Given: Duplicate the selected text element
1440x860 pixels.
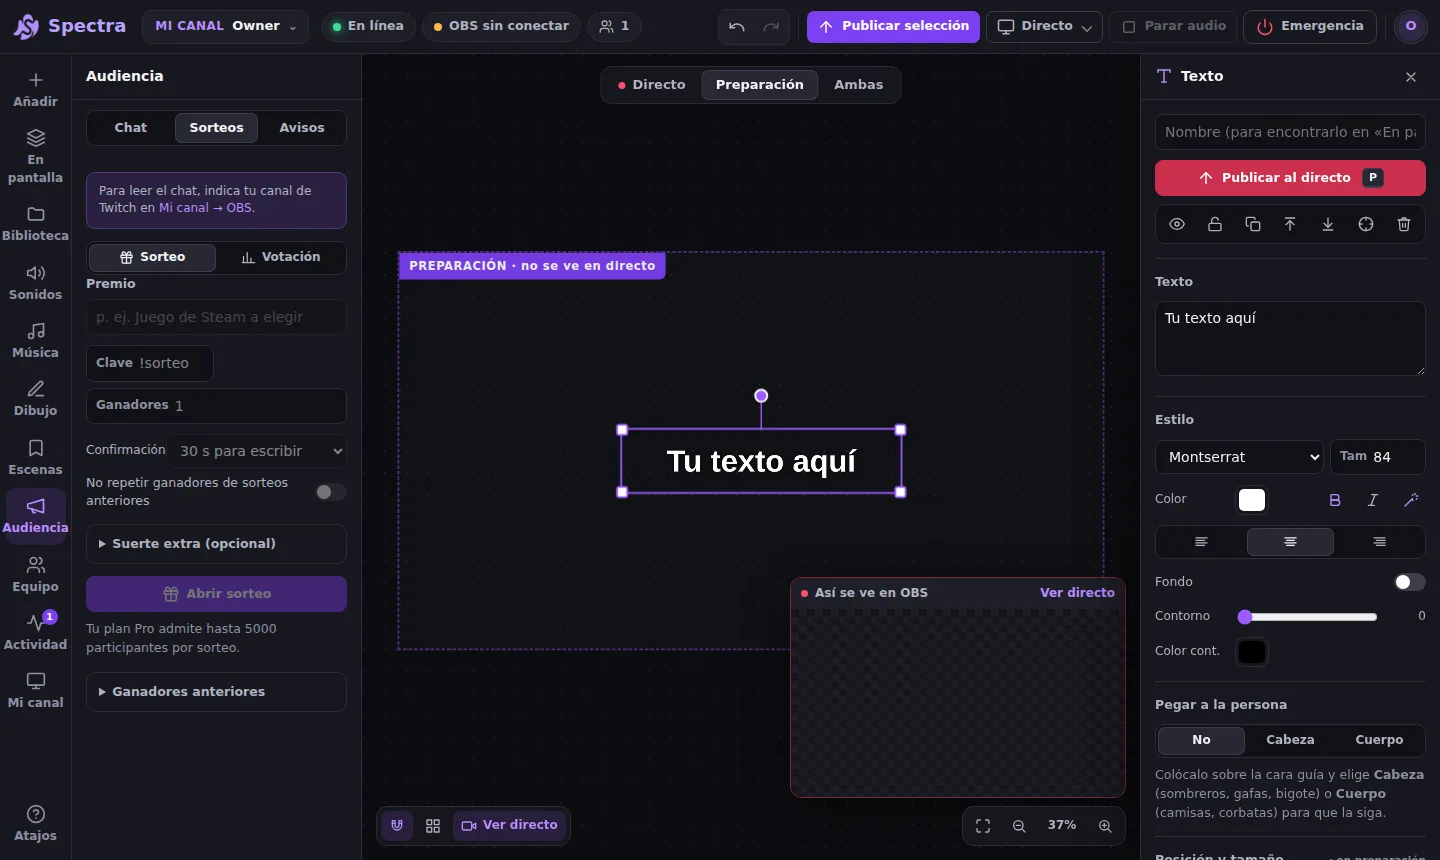Looking at the screenshot, I should (1253, 224).
